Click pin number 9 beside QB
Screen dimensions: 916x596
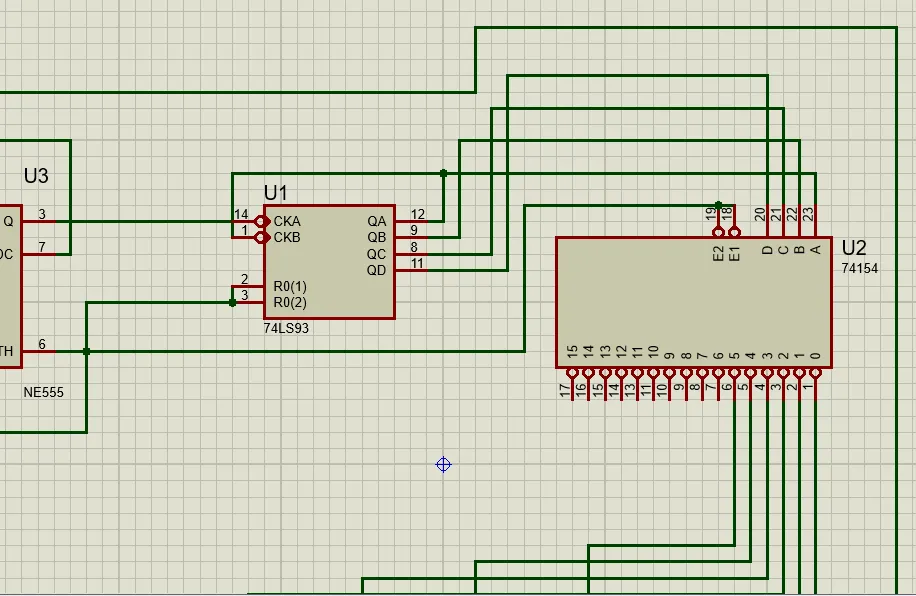(414, 231)
